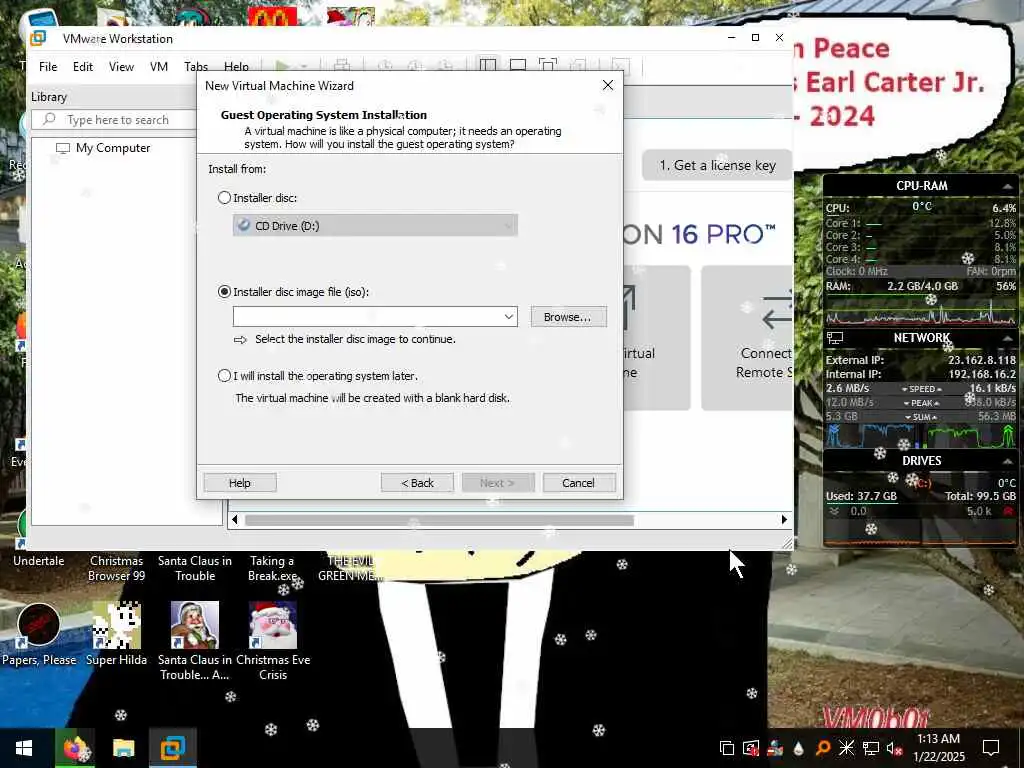The height and width of the screenshot is (768, 1024).
Task: Open the Windows Start menu
Action: tap(24, 748)
